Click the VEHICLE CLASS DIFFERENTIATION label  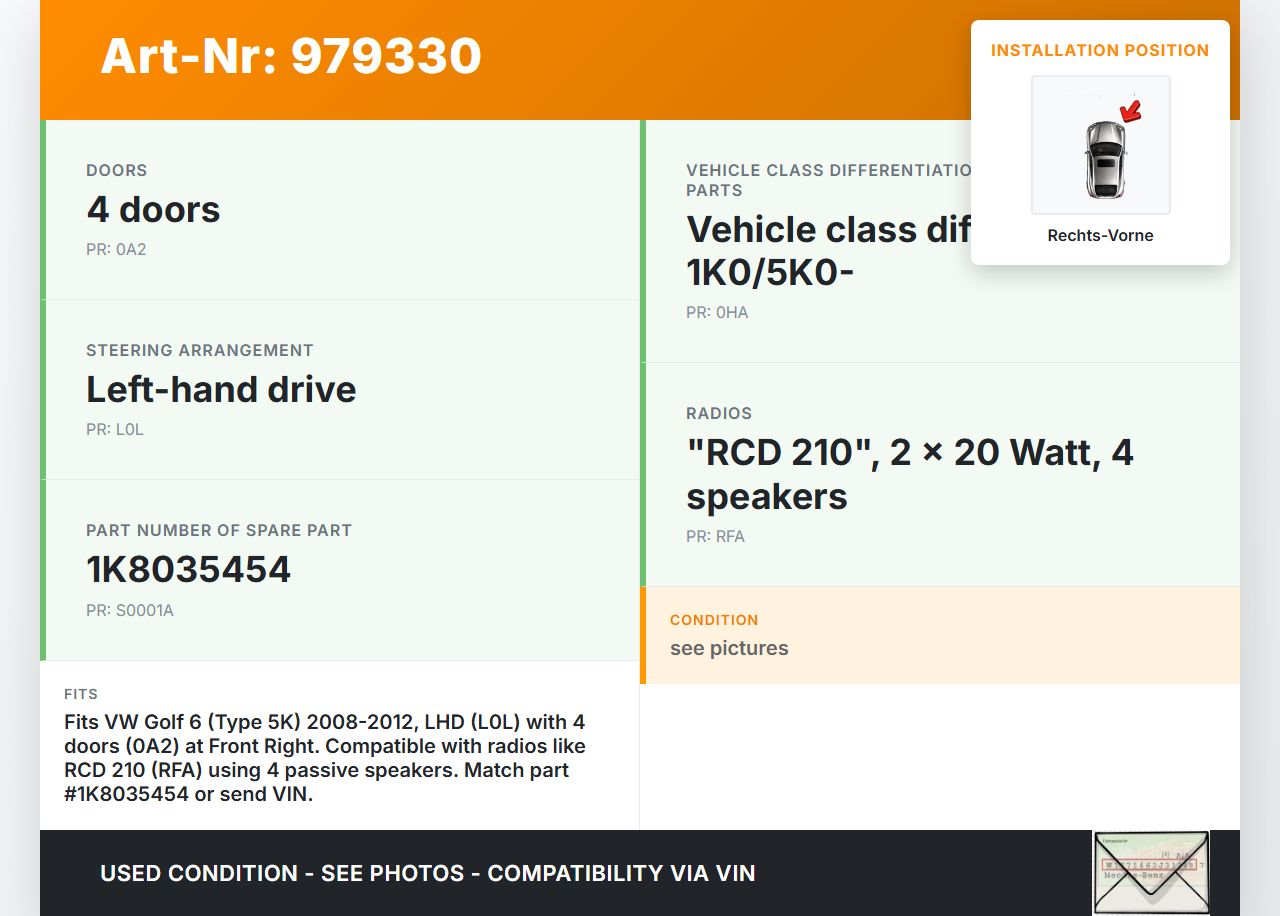coord(828,180)
